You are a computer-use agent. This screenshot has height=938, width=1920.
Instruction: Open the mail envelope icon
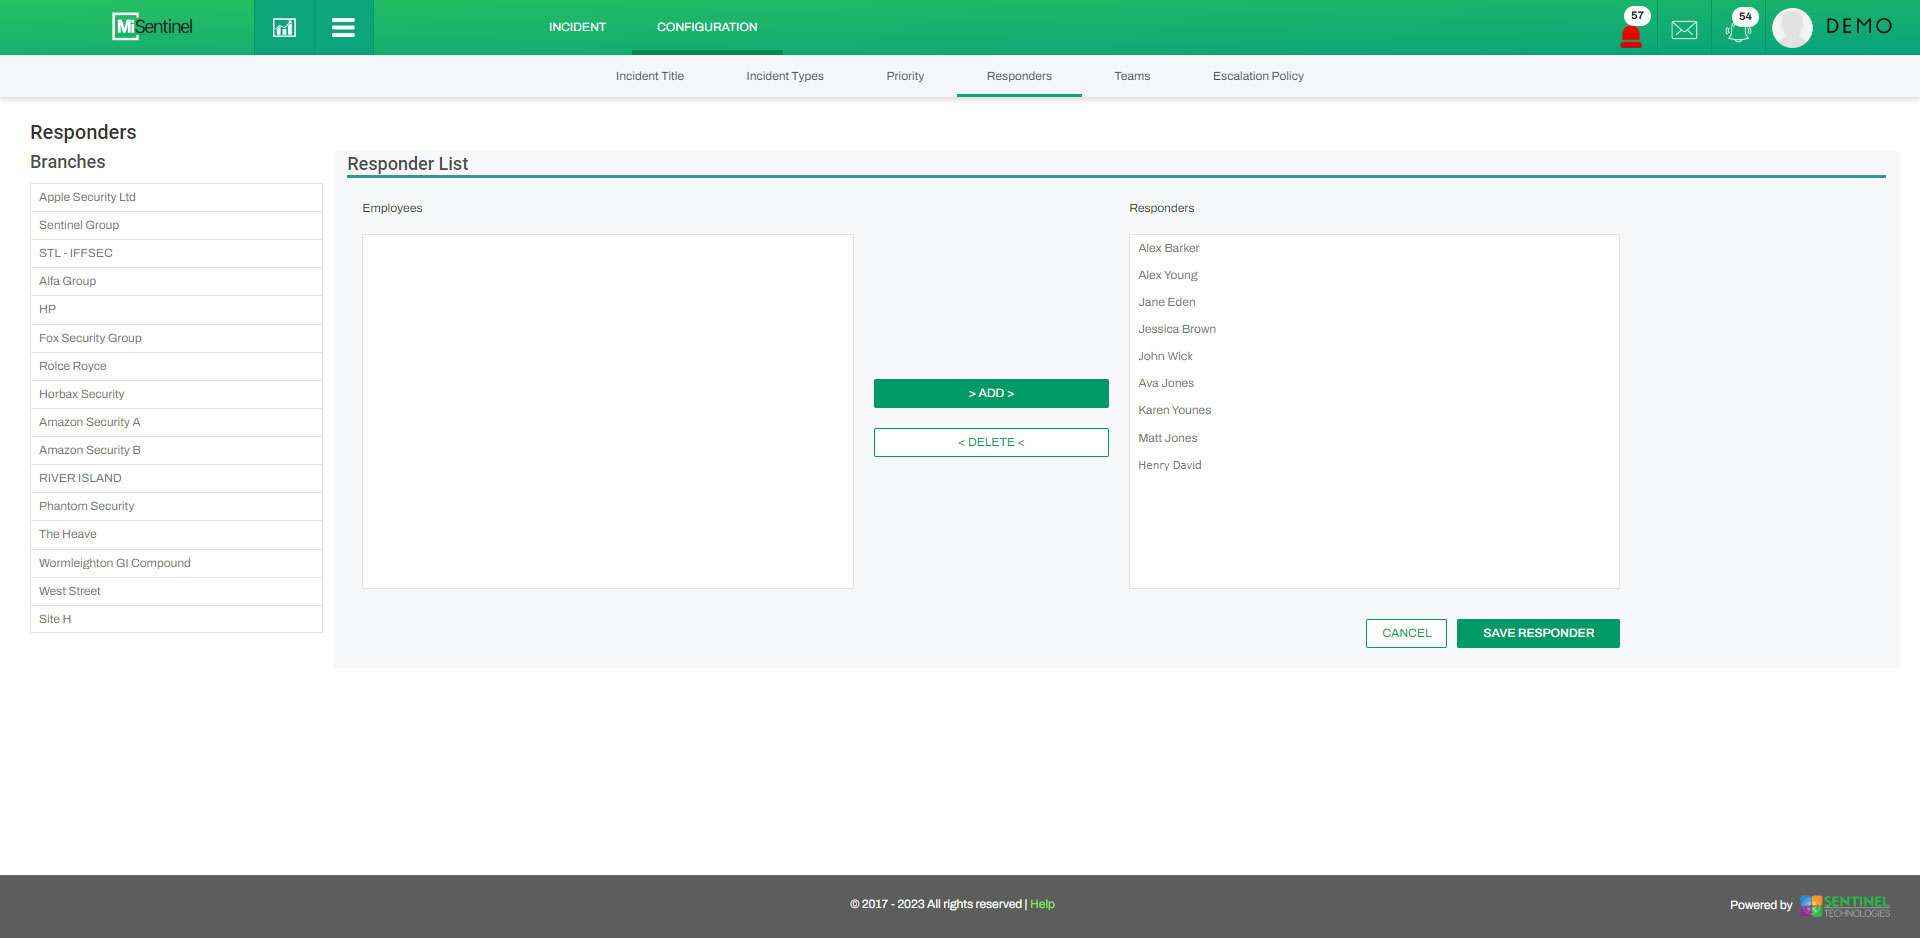[x=1684, y=29]
